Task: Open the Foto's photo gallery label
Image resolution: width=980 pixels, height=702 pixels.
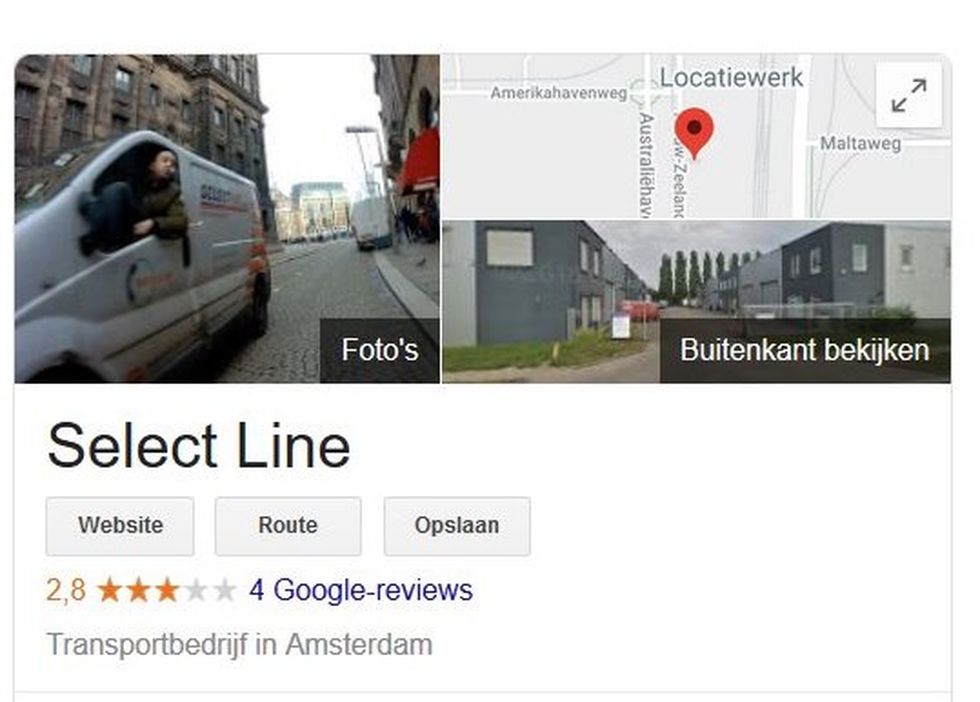Action: pyautogui.click(x=379, y=350)
